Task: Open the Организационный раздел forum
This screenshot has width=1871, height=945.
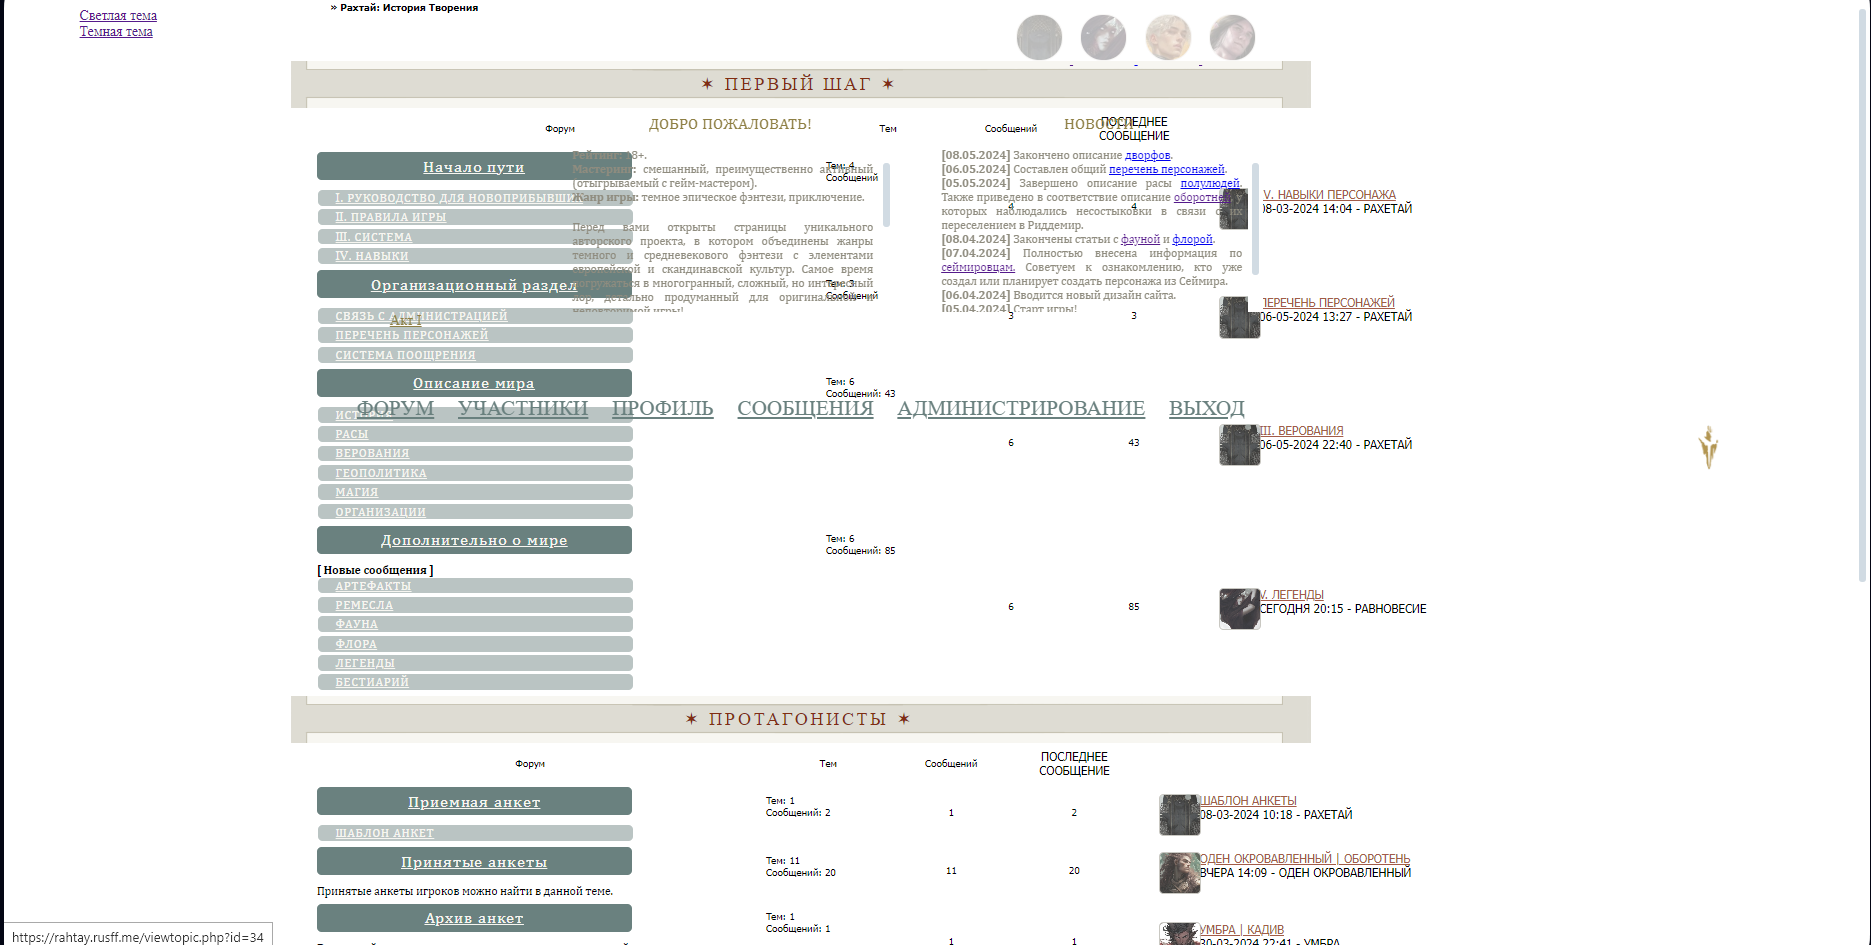Action: 474,285
